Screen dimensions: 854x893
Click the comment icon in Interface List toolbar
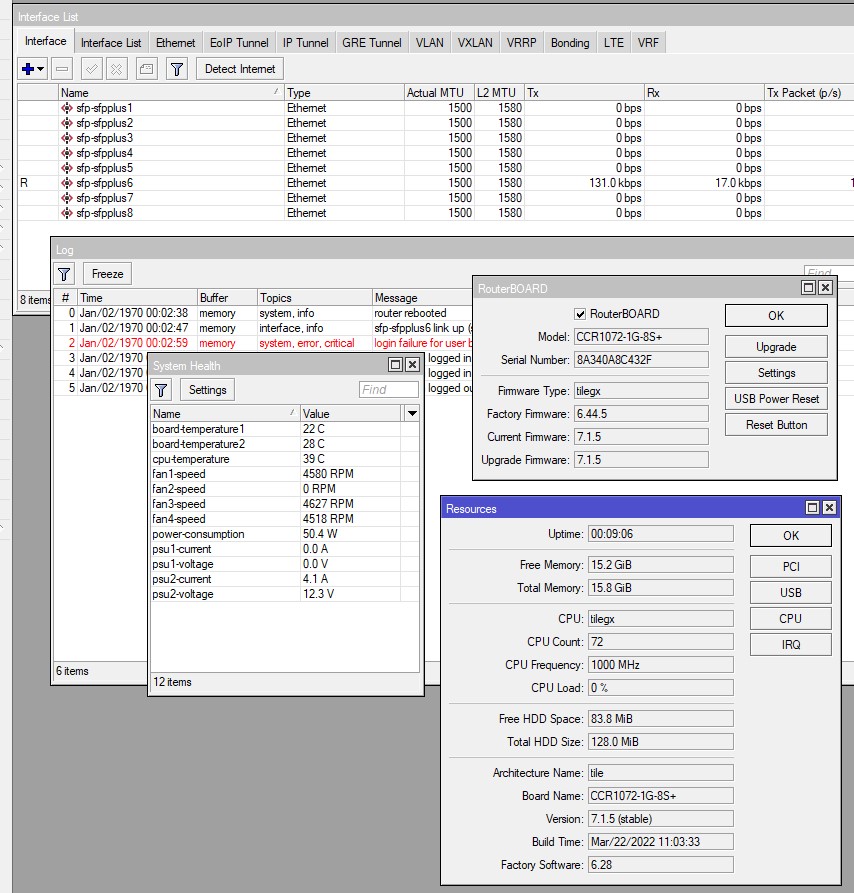pos(146,69)
